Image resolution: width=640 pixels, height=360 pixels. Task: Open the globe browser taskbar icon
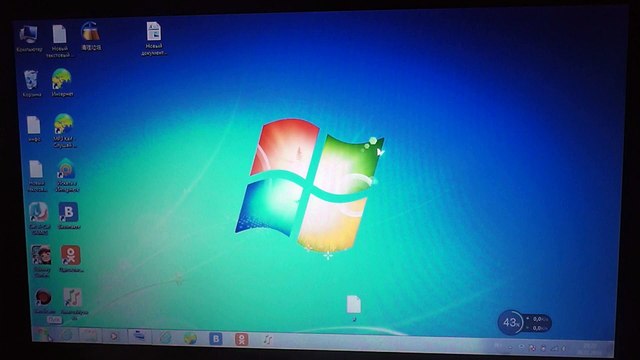(x=190, y=338)
